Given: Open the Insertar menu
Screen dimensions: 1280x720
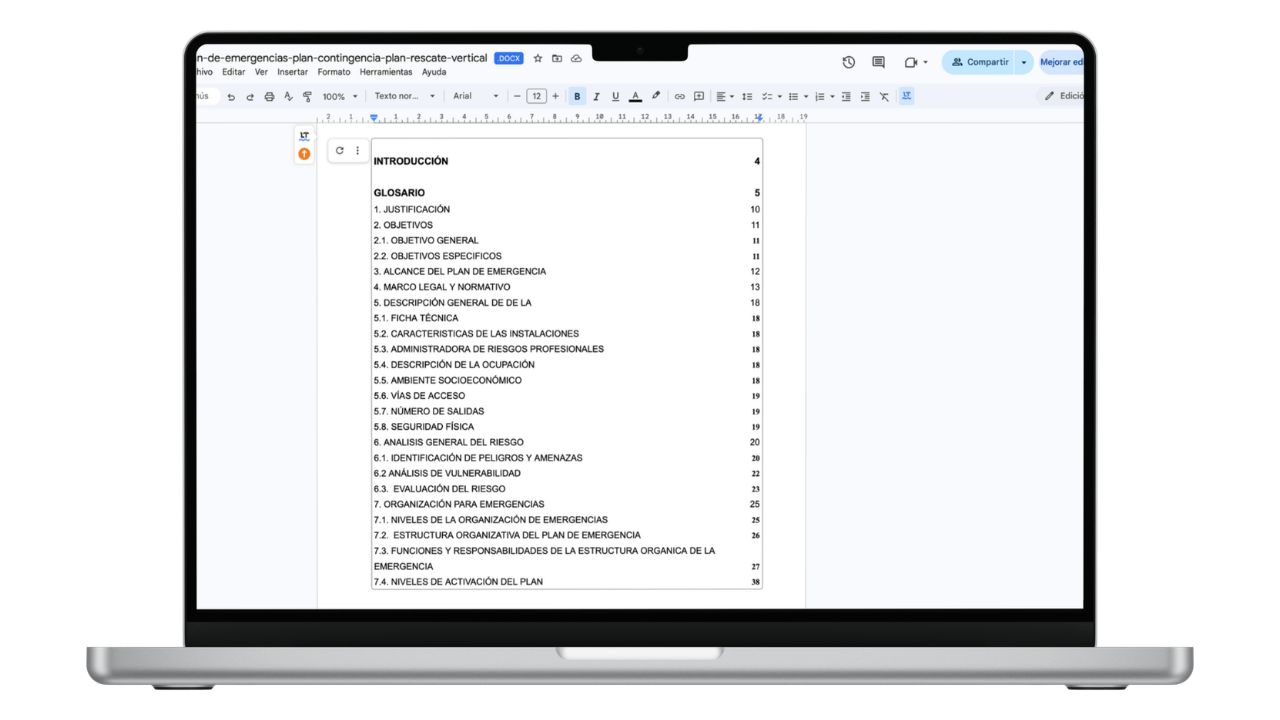Looking at the screenshot, I should (292, 72).
